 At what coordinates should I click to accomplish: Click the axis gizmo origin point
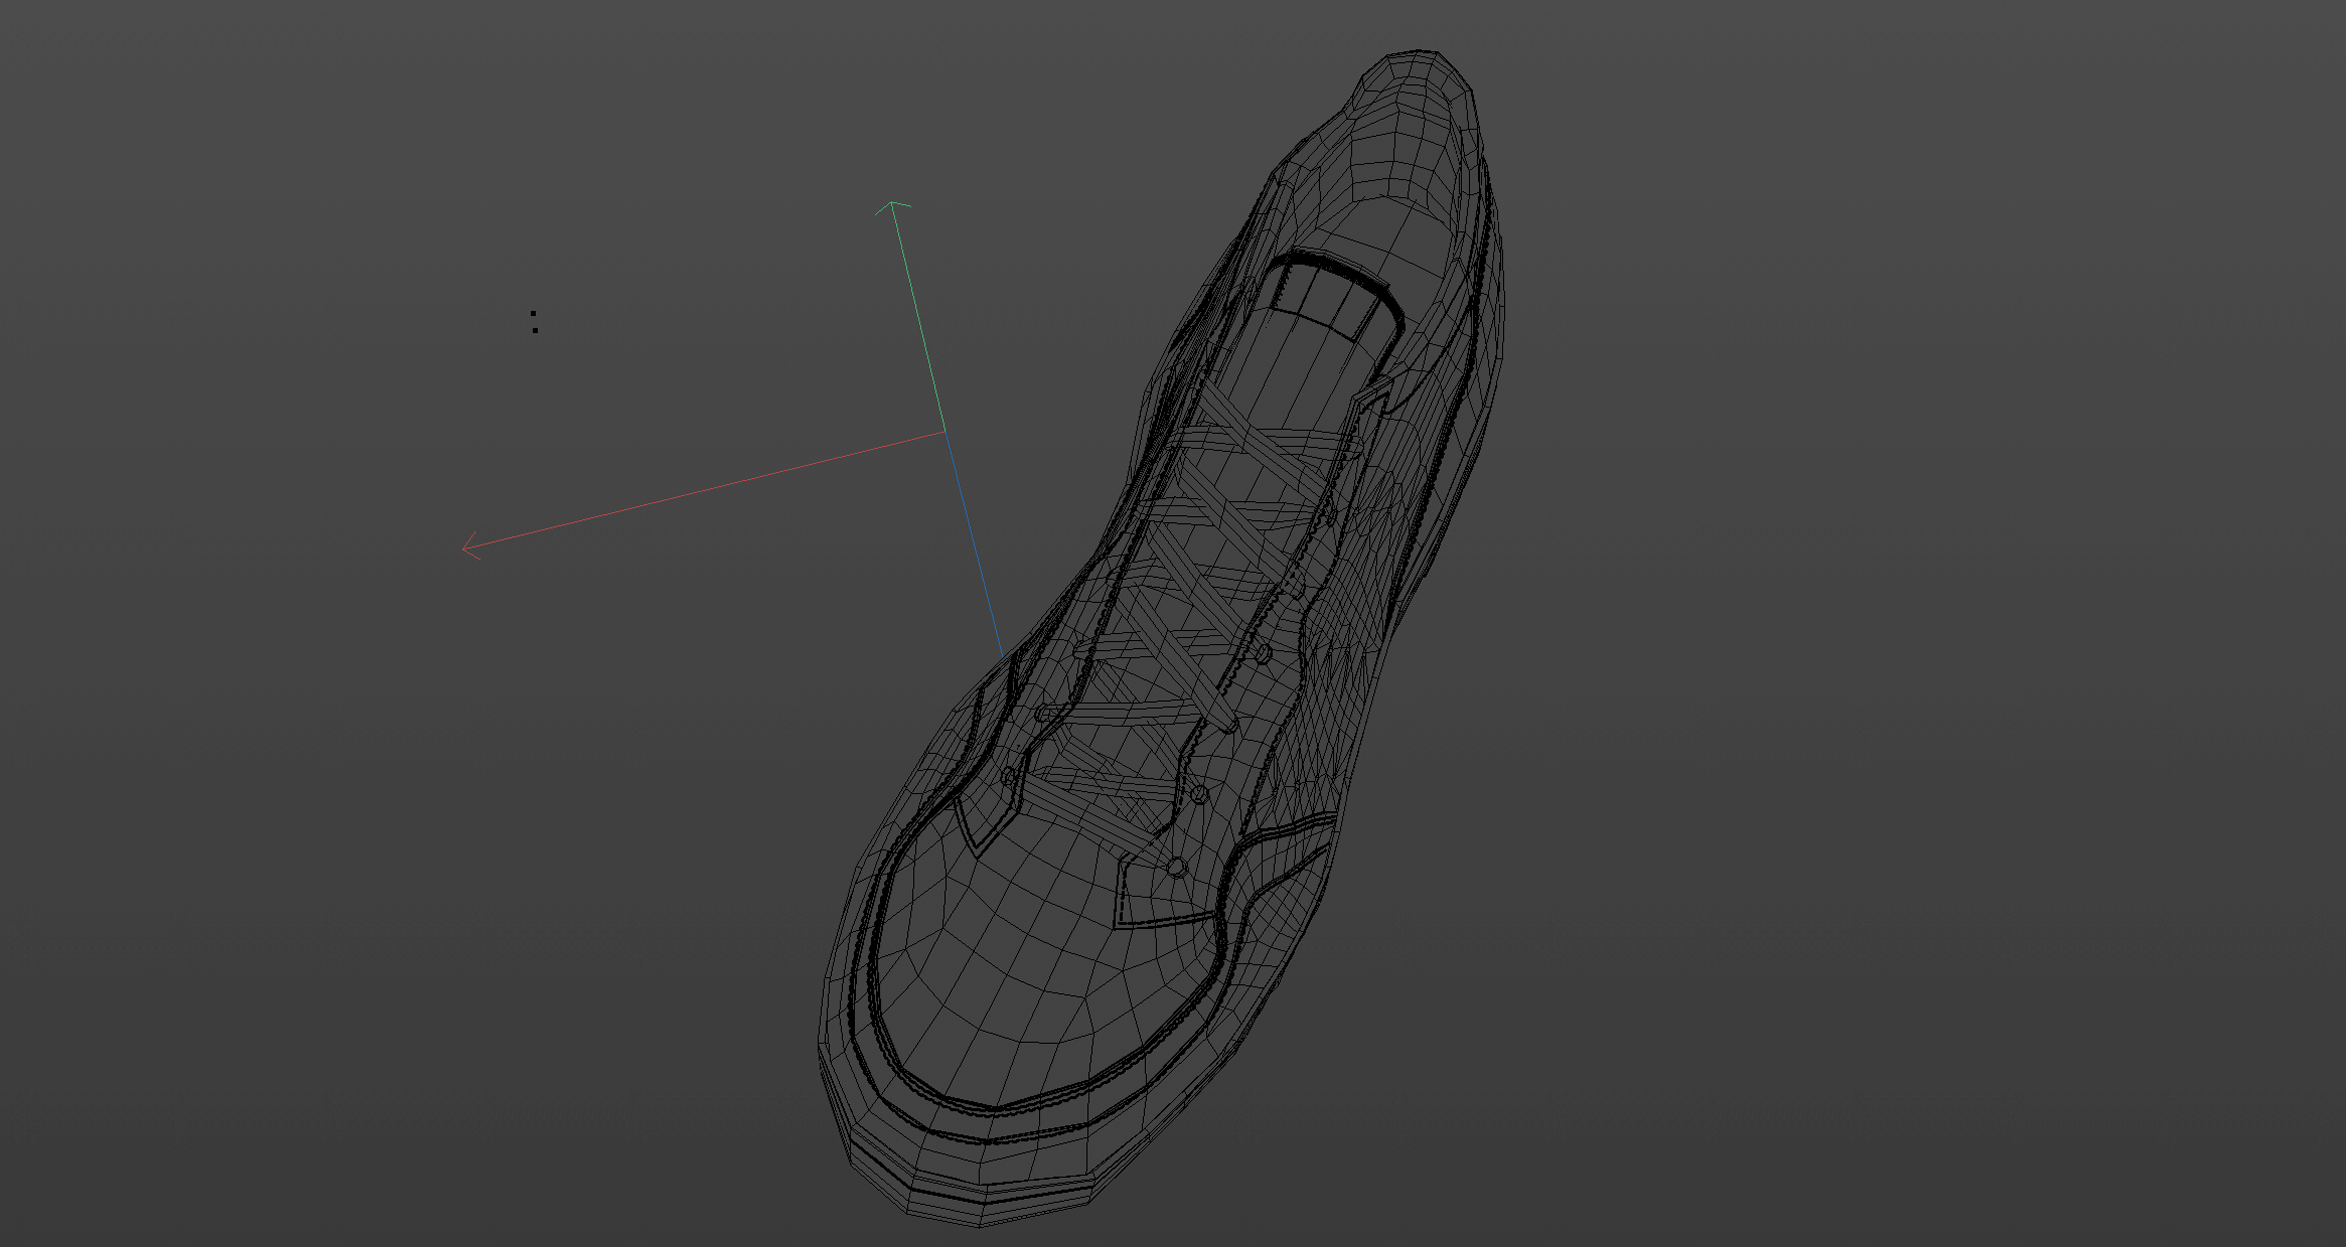[945, 432]
